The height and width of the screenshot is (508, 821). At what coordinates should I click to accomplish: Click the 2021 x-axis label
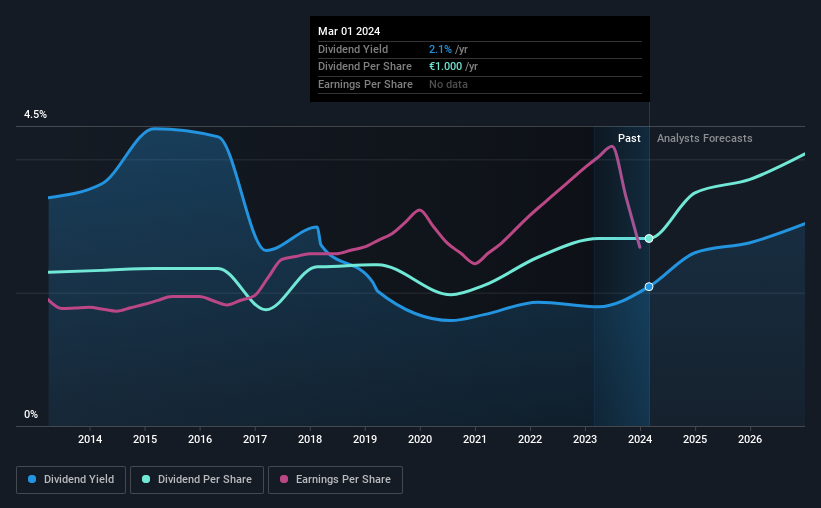tap(475, 439)
